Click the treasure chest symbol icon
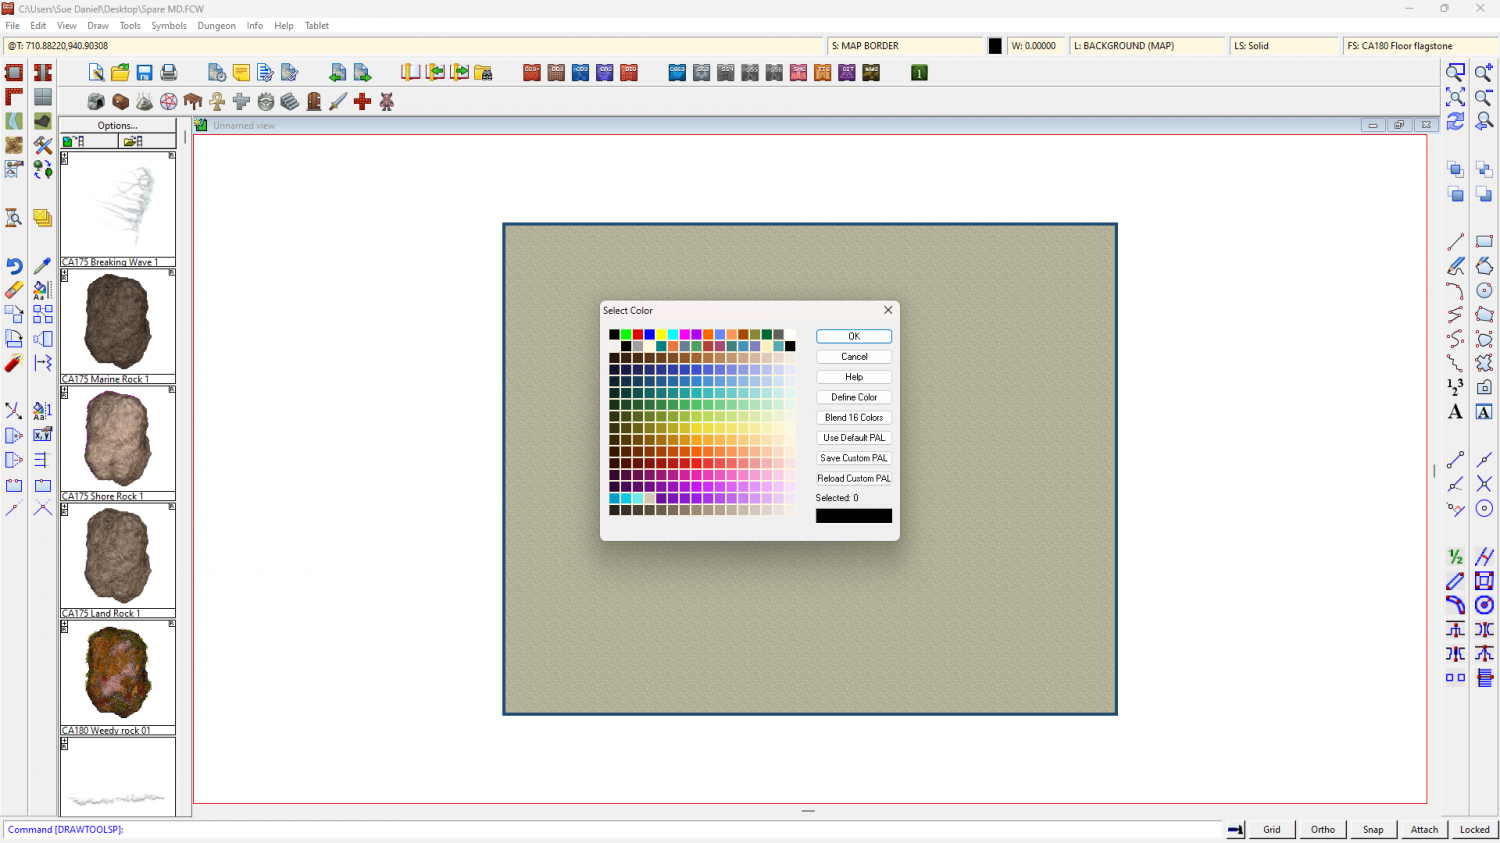 (x=120, y=101)
